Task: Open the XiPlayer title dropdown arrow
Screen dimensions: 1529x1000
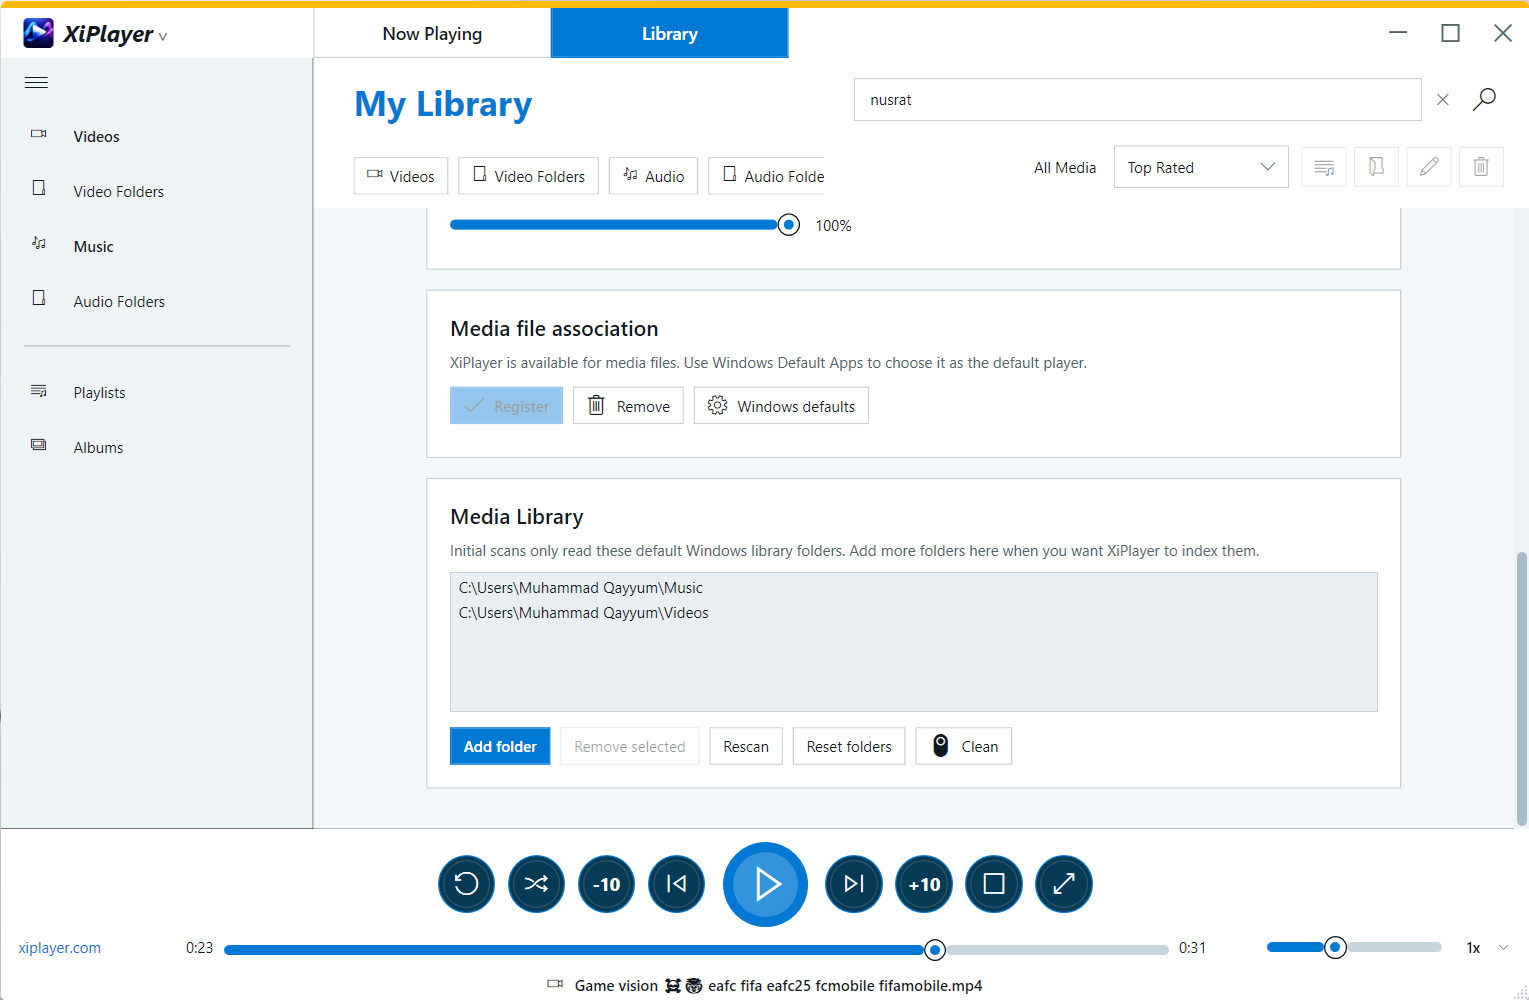Action: click(163, 37)
